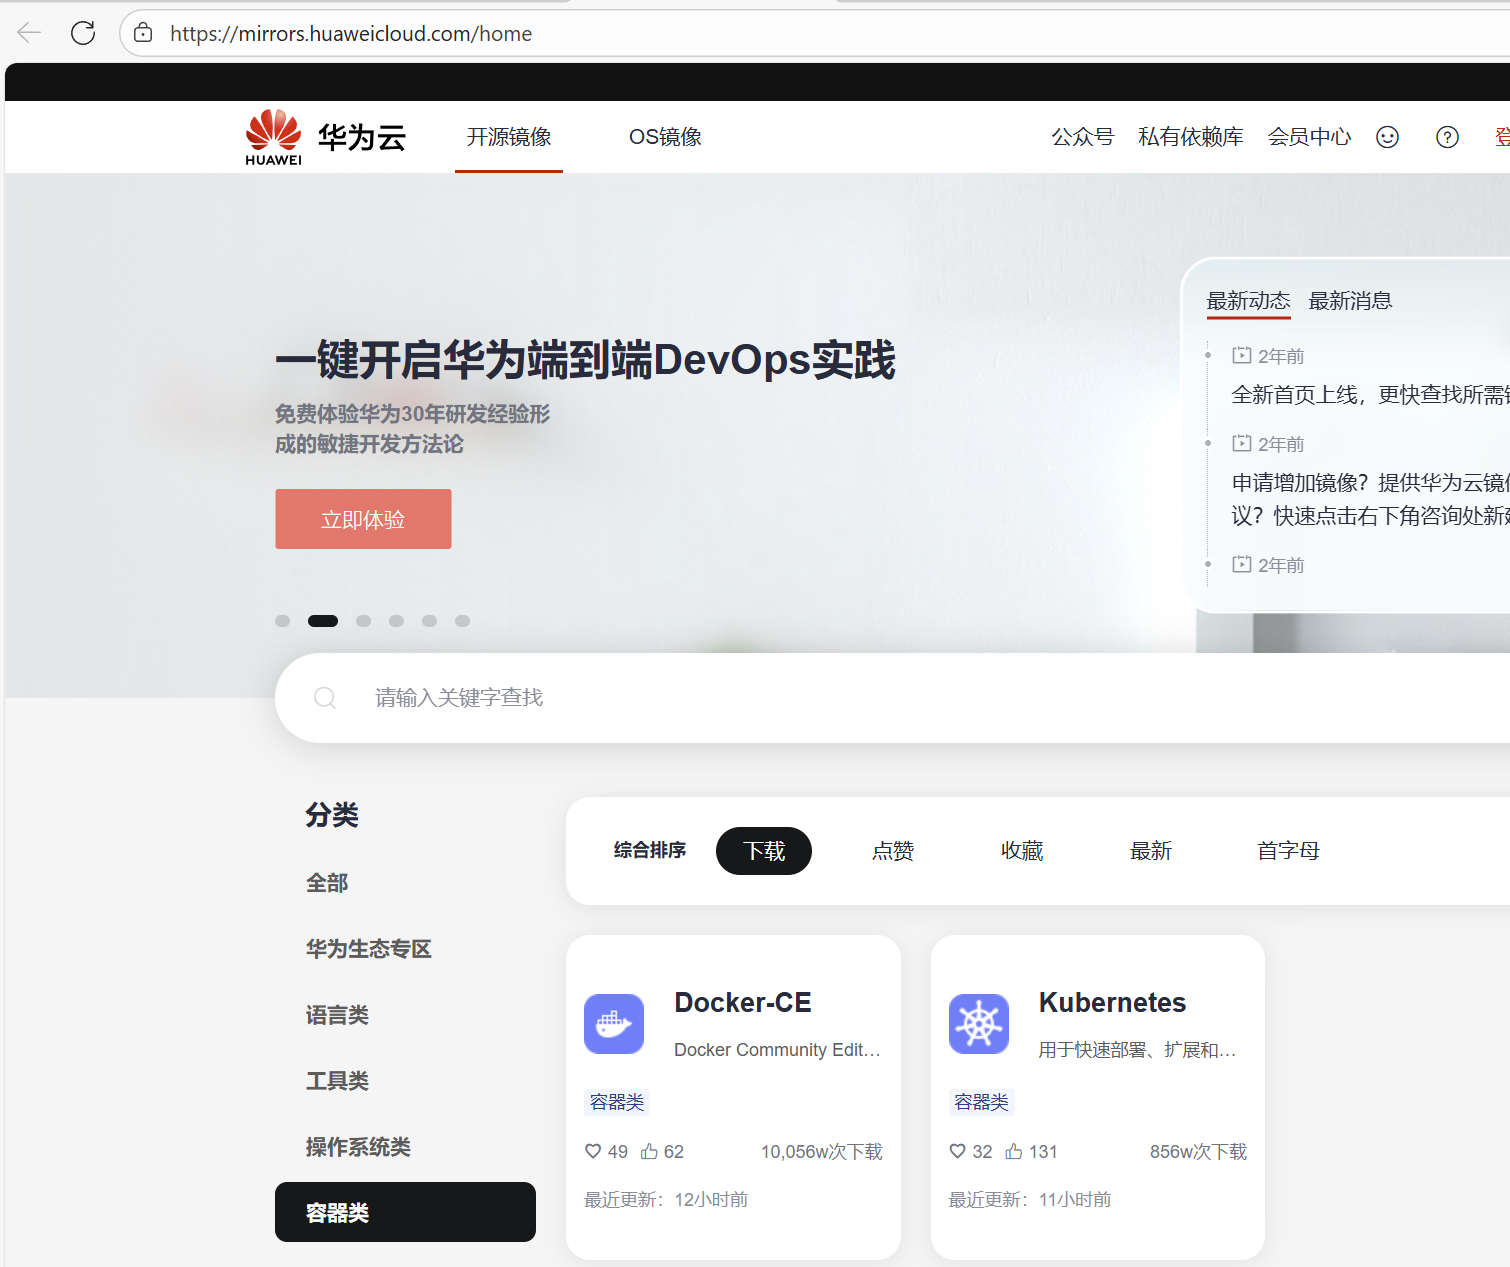
Task: Select the 最新消息 tab
Action: click(x=1350, y=301)
